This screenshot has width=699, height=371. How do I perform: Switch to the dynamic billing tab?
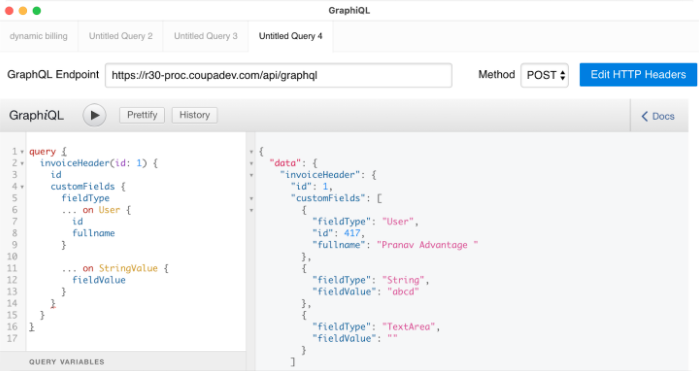pyautogui.click(x=39, y=36)
